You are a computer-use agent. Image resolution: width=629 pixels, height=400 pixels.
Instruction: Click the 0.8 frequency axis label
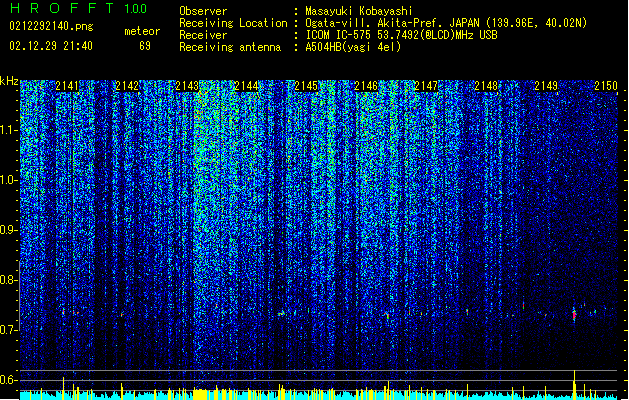(x=9, y=280)
